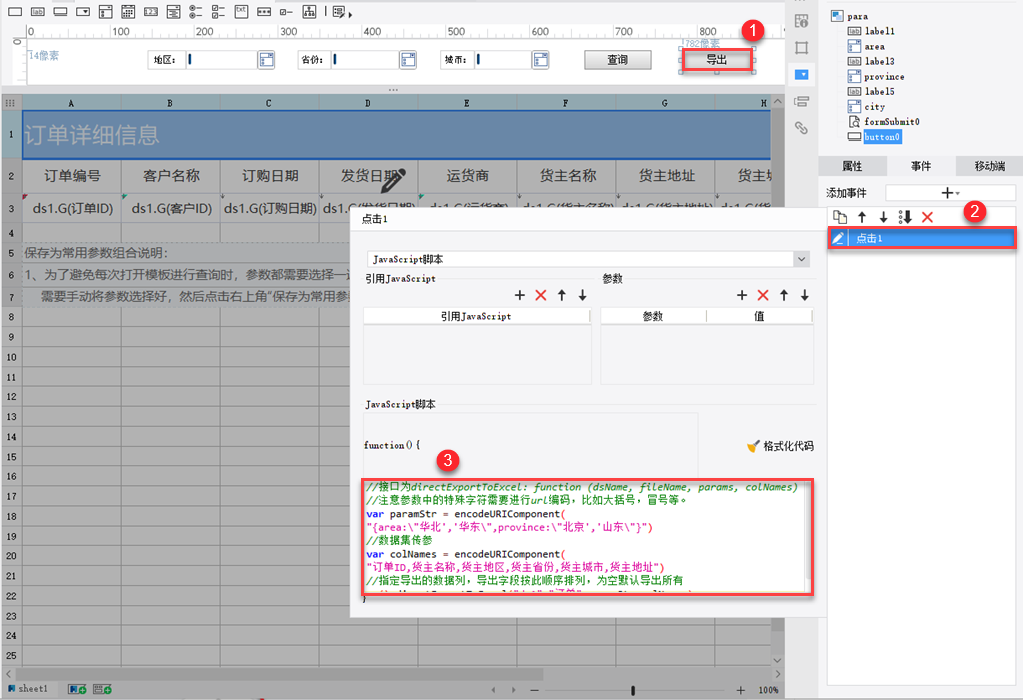Remove the referenced JavaScript entry
Viewport: 1023px width, 700px height.
(541, 296)
